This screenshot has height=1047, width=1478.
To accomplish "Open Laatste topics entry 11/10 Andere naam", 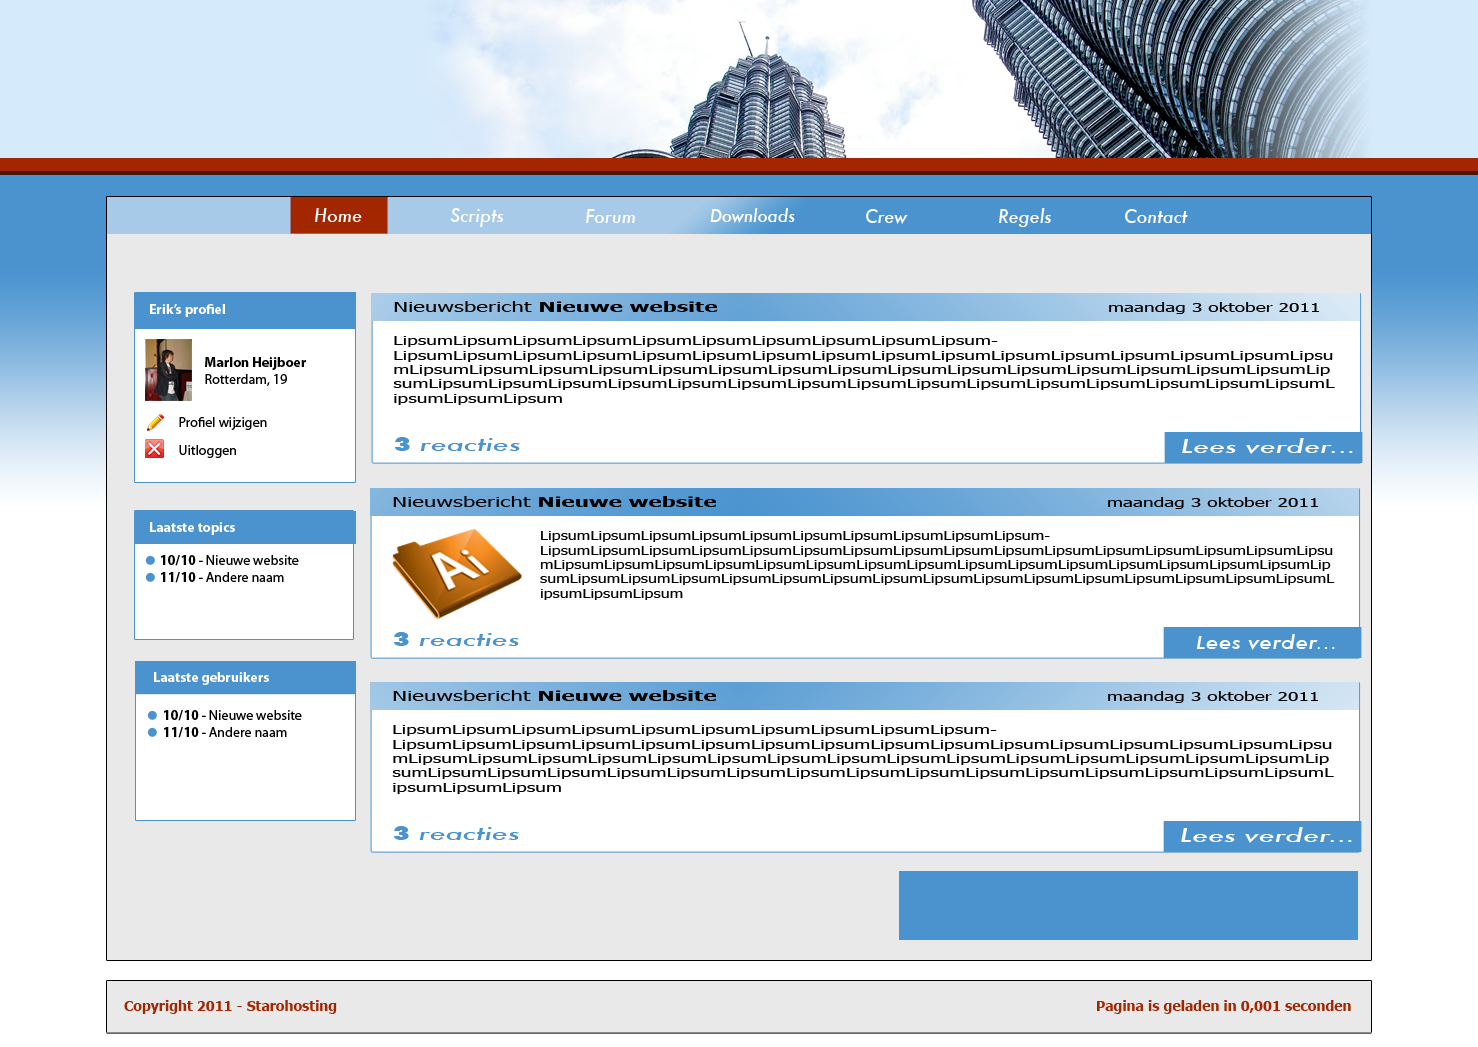I will coord(222,577).
